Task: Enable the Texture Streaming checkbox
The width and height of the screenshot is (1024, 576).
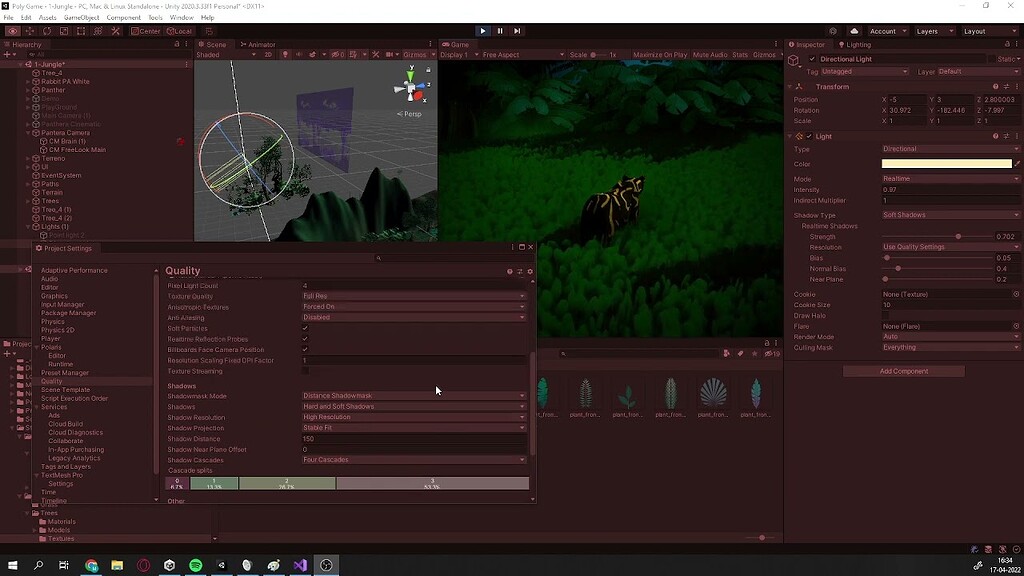Action: click(304, 370)
